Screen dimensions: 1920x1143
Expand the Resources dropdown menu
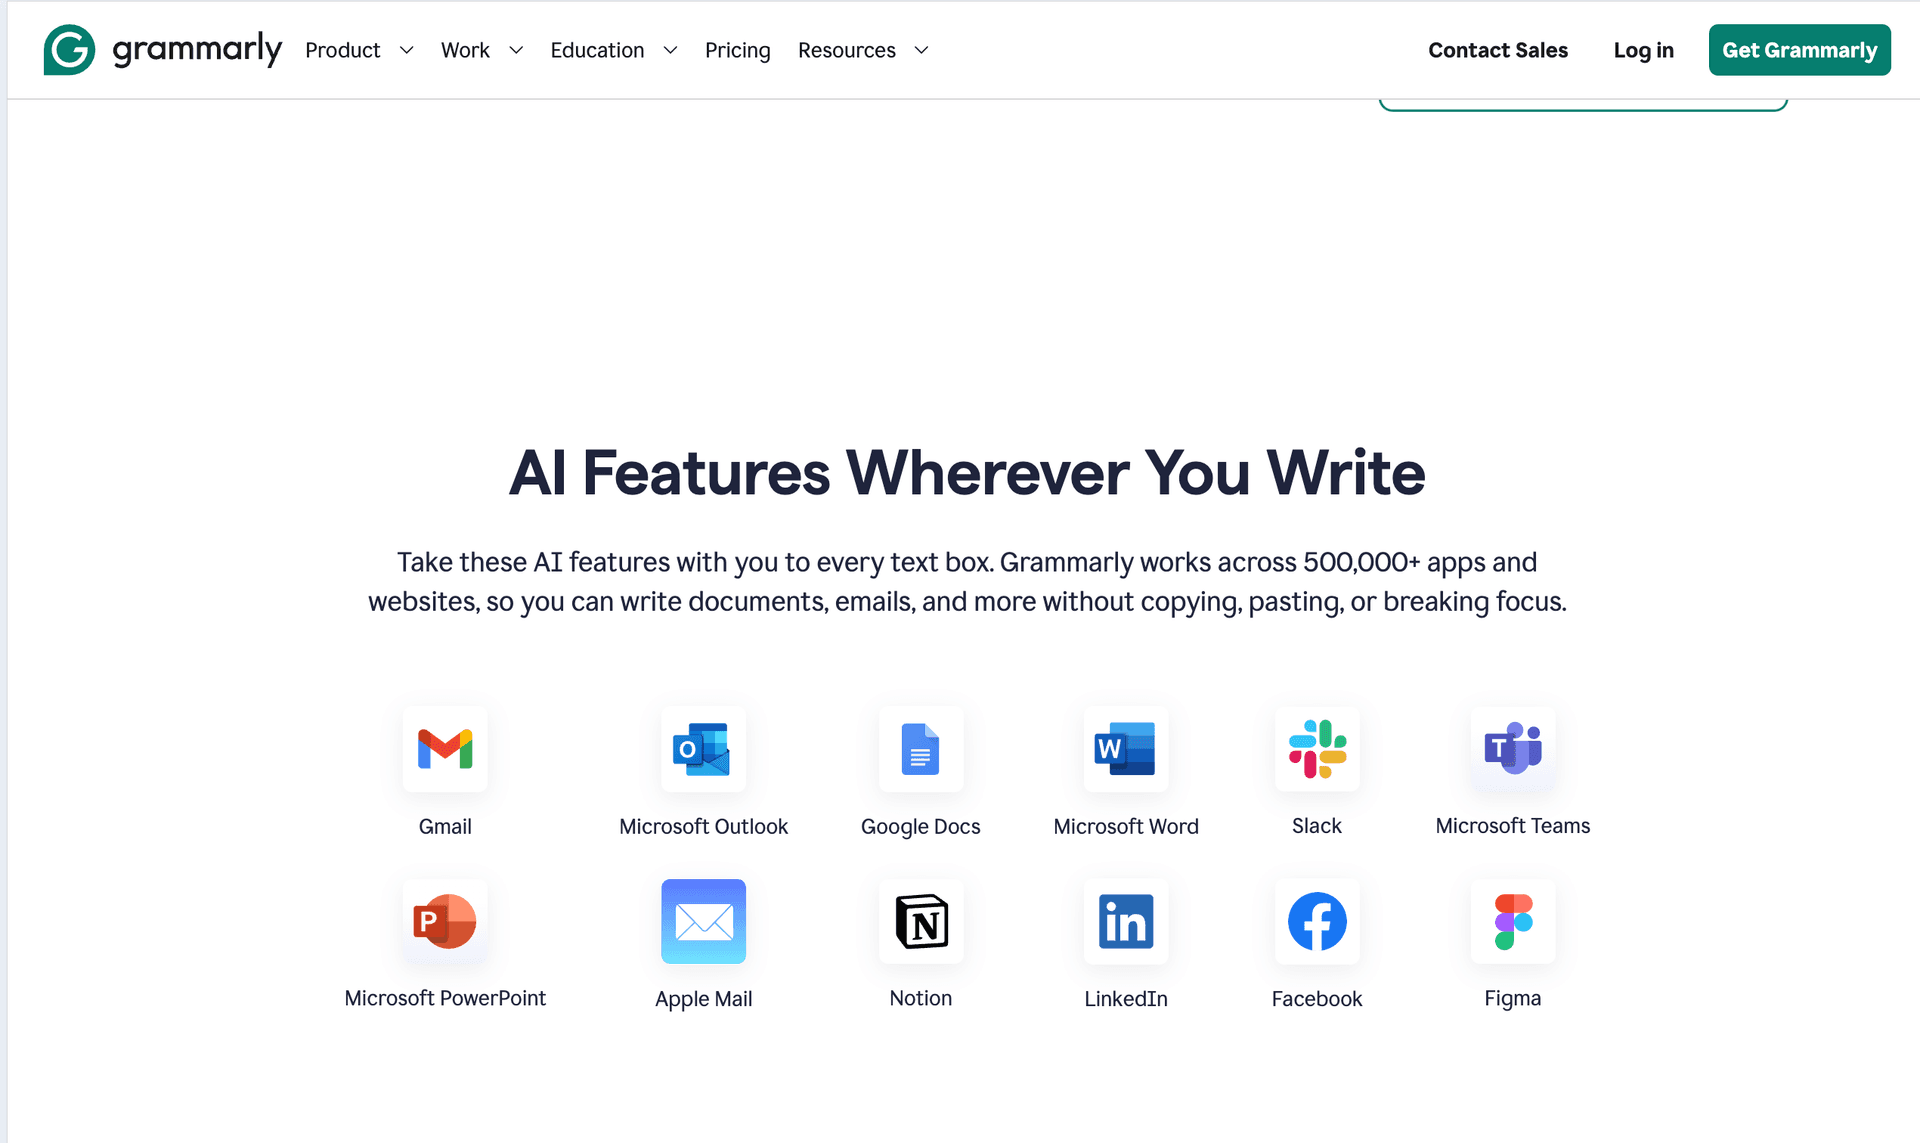tap(864, 50)
